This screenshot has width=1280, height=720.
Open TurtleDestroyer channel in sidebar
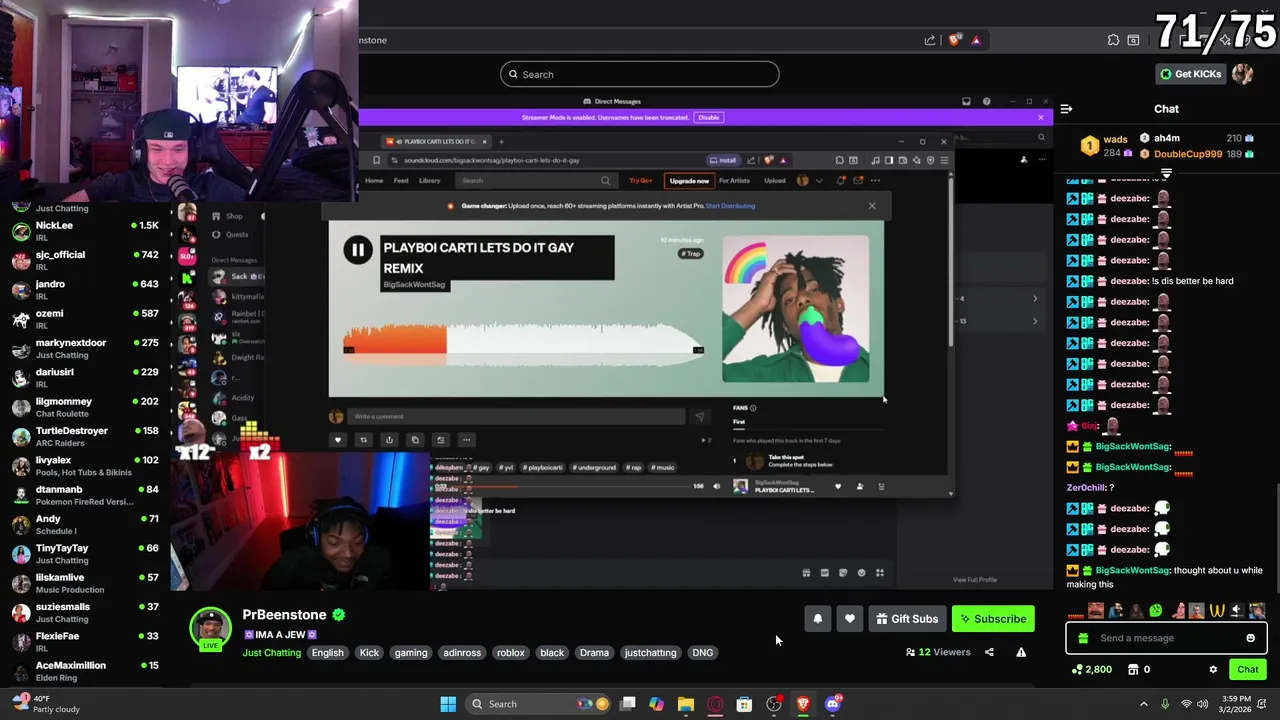pyautogui.click(x=85, y=436)
